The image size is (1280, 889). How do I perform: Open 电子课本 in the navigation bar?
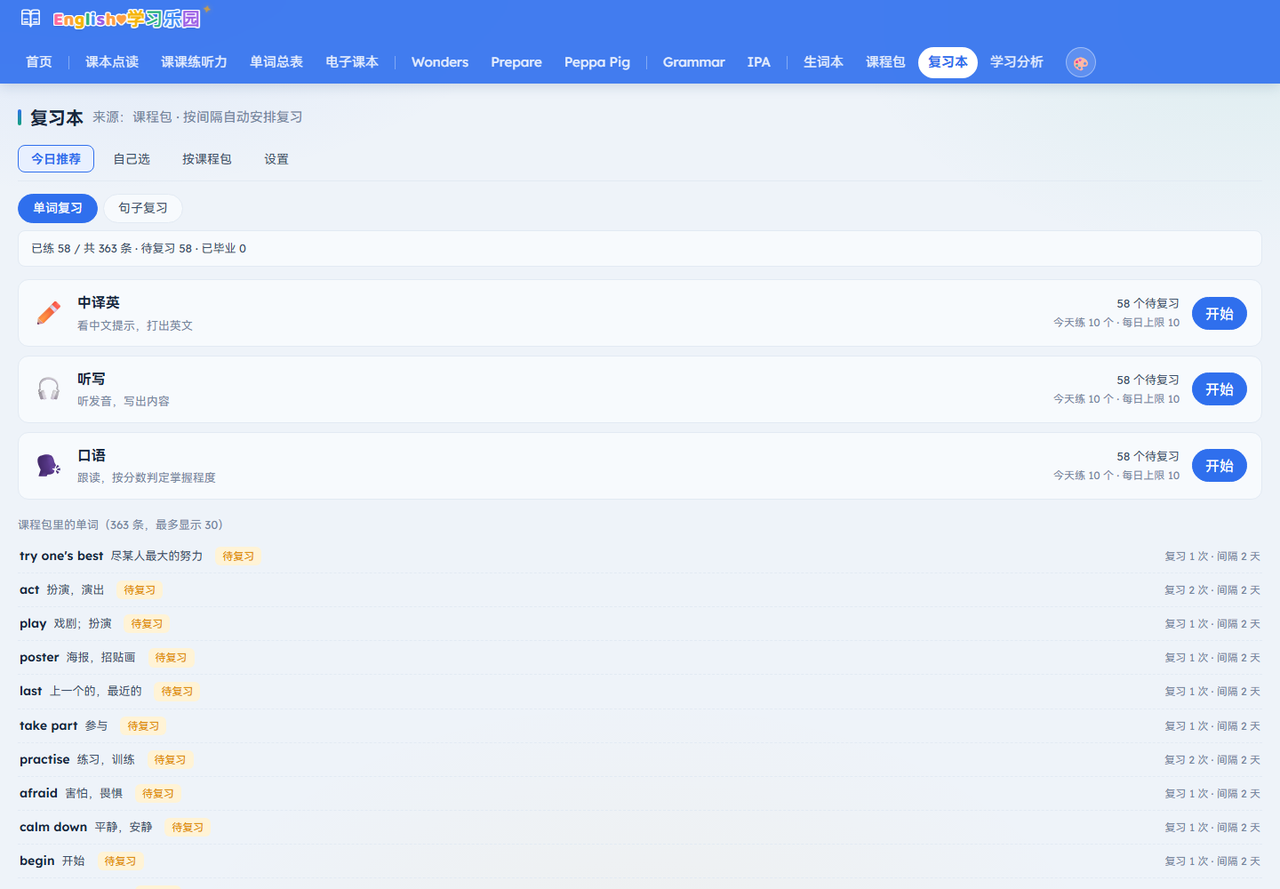point(352,62)
